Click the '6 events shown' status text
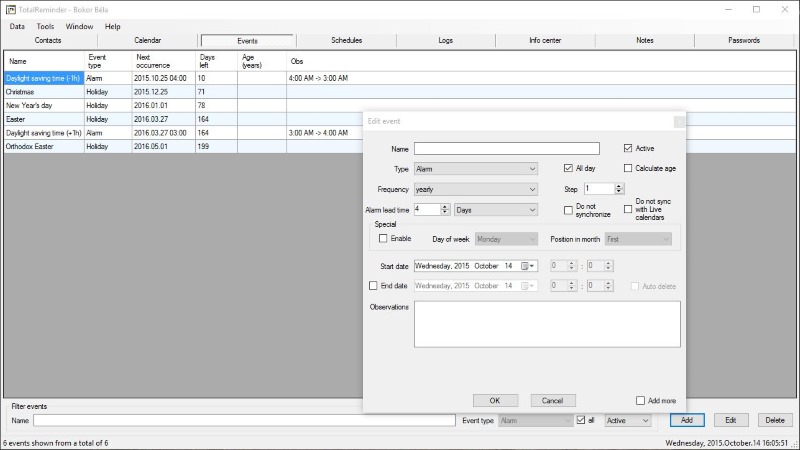This screenshot has width=800, height=450. [56, 443]
